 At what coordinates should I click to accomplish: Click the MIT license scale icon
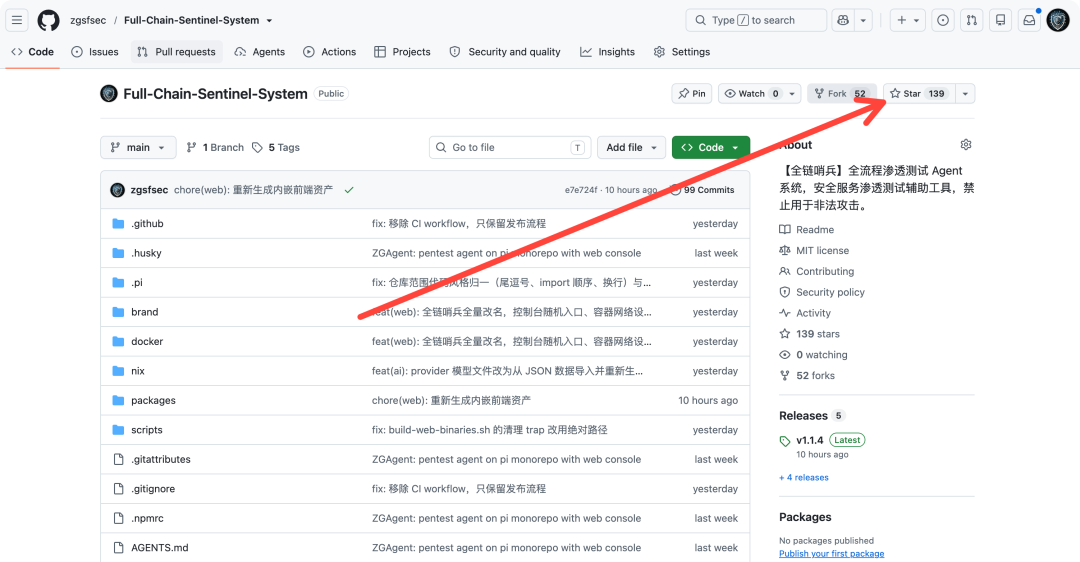tap(785, 251)
